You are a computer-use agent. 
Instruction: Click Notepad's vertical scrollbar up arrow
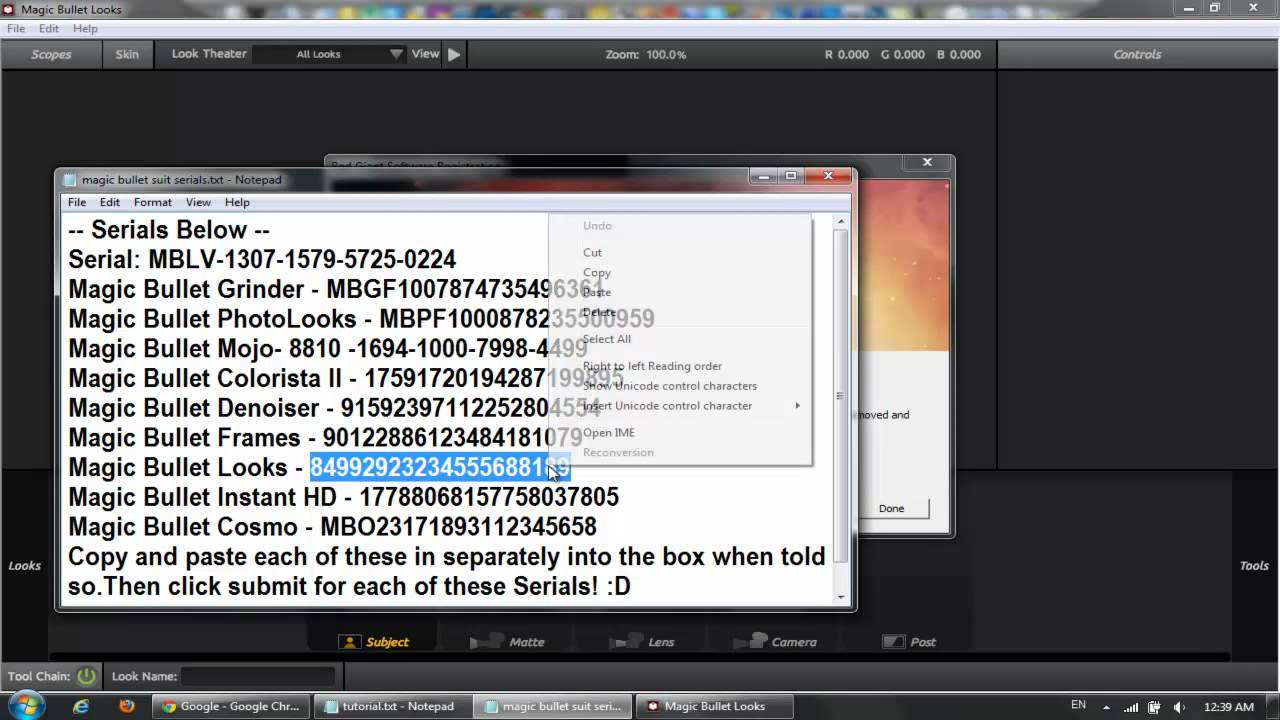[841, 222]
